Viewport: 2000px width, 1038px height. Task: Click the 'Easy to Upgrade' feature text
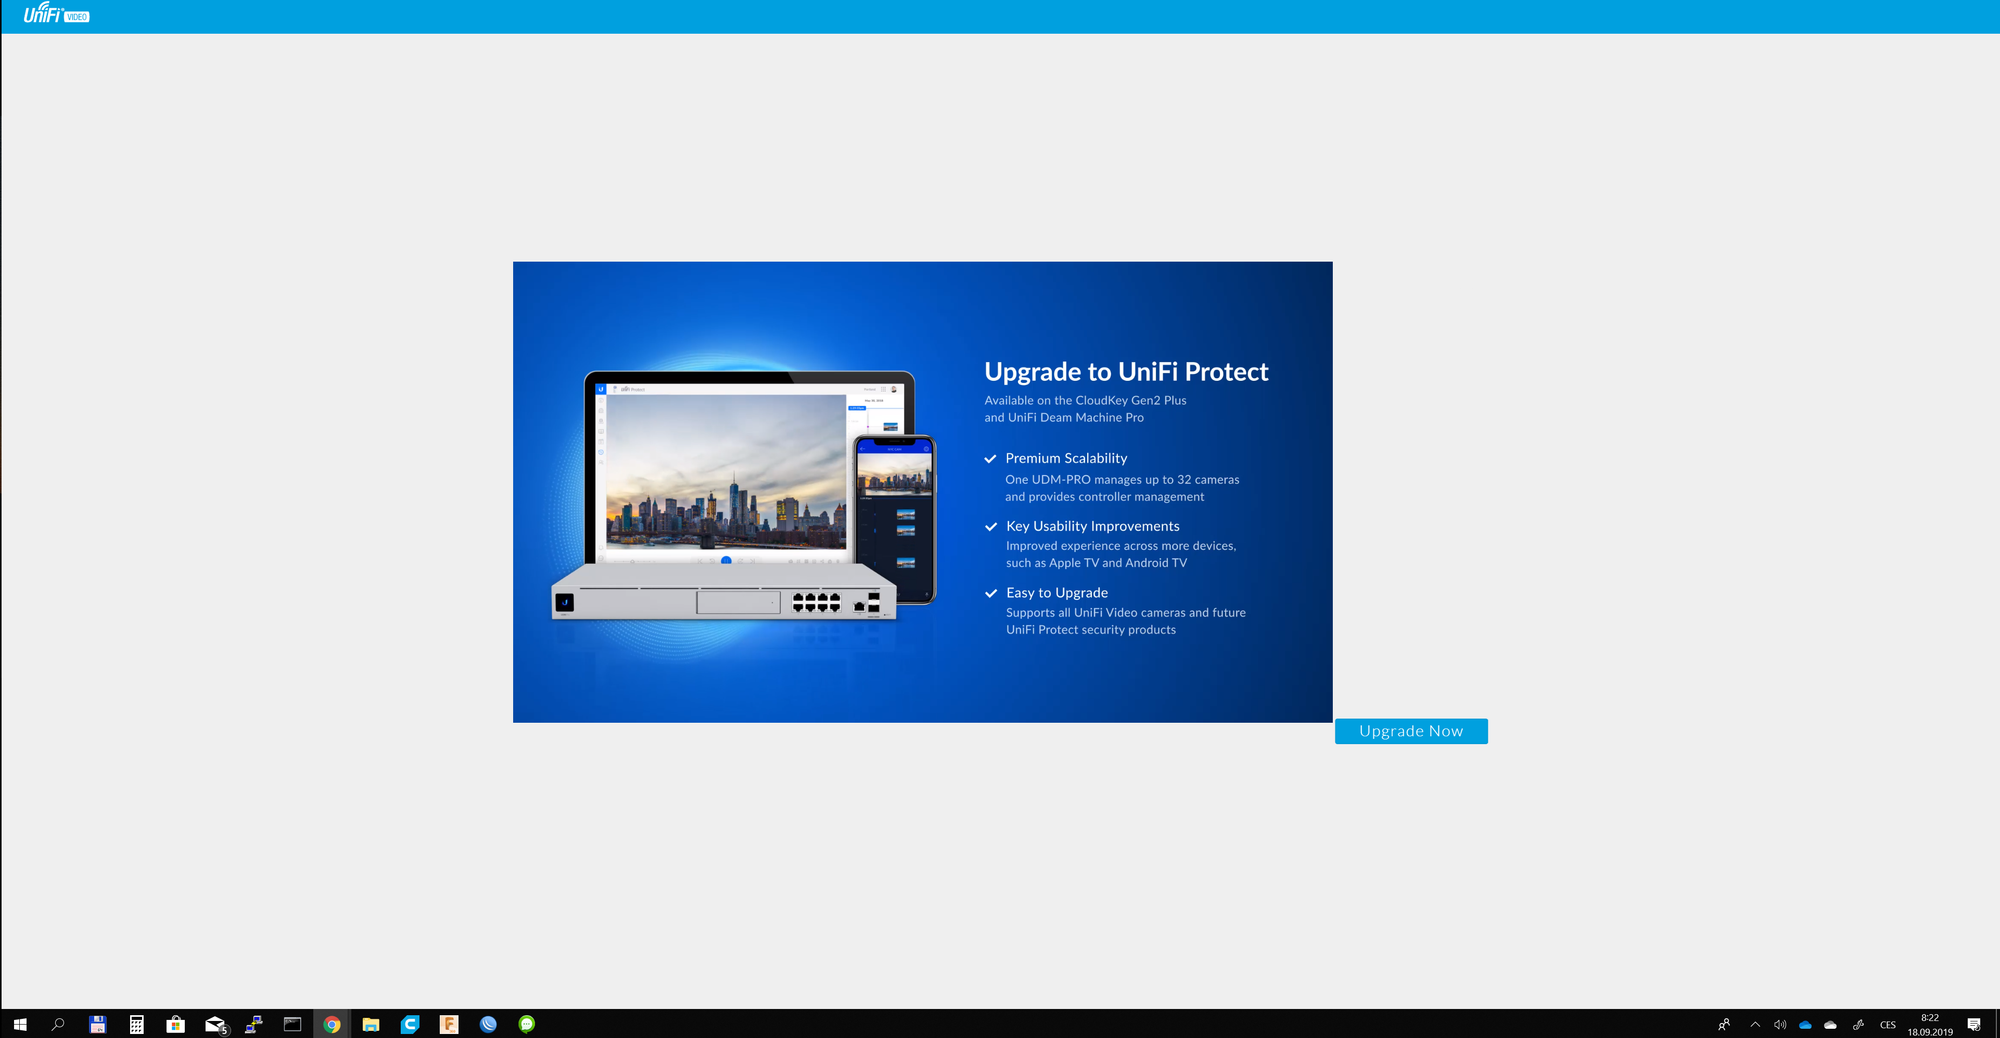[x=1057, y=593]
